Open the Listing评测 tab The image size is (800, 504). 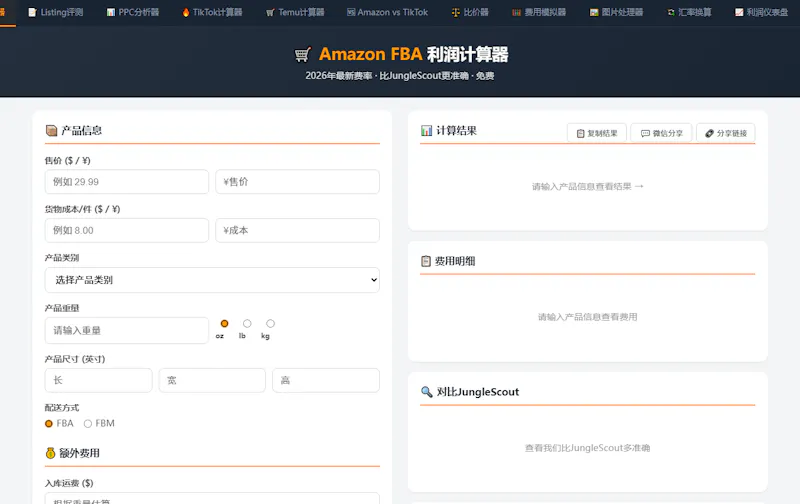(56, 12)
